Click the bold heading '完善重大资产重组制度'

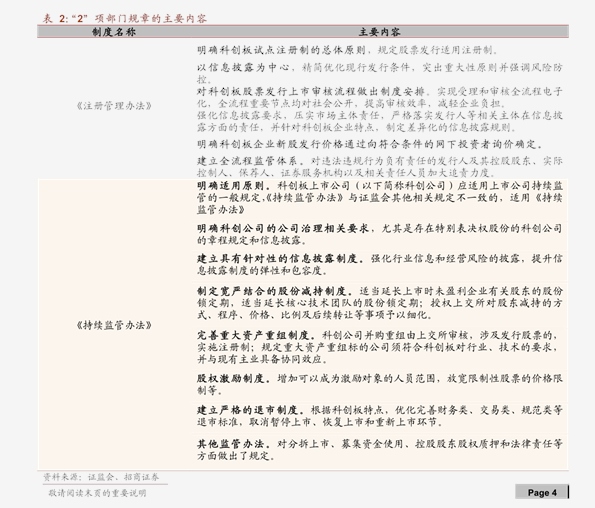256,335
